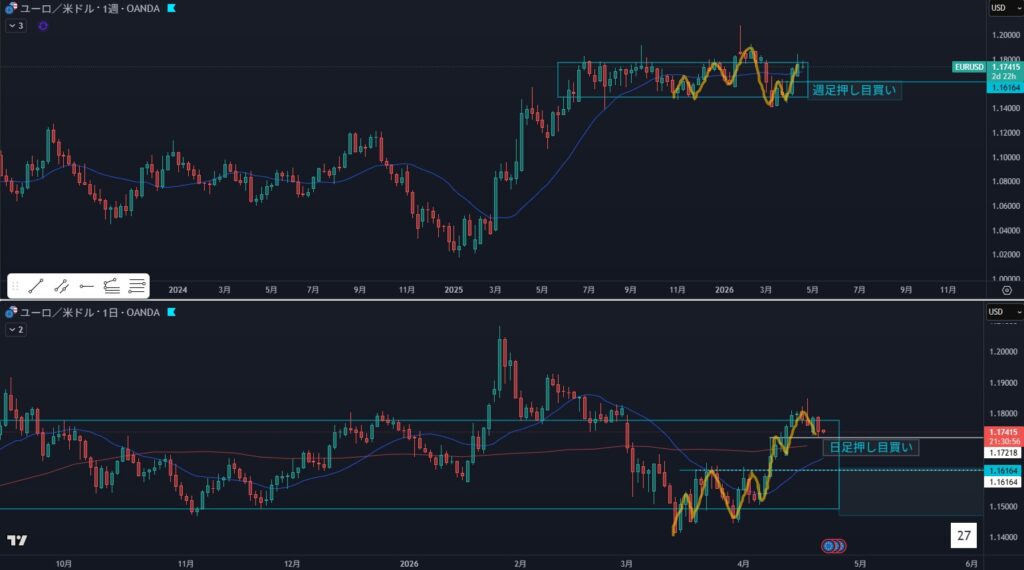The height and width of the screenshot is (570, 1024).
Task: Click the daily chart symbol title ユーロ/米ドル・1日
Action: 88,313
